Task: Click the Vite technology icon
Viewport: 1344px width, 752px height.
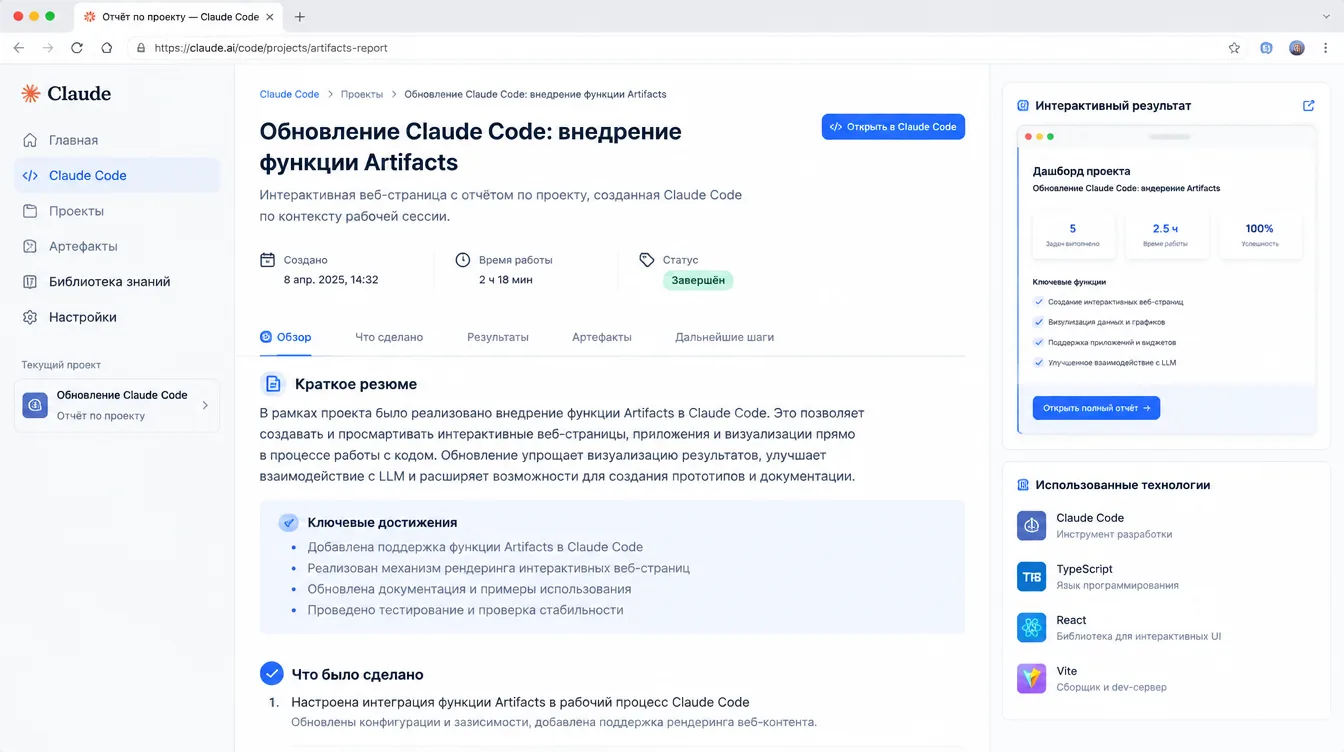Action: [x=1031, y=678]
